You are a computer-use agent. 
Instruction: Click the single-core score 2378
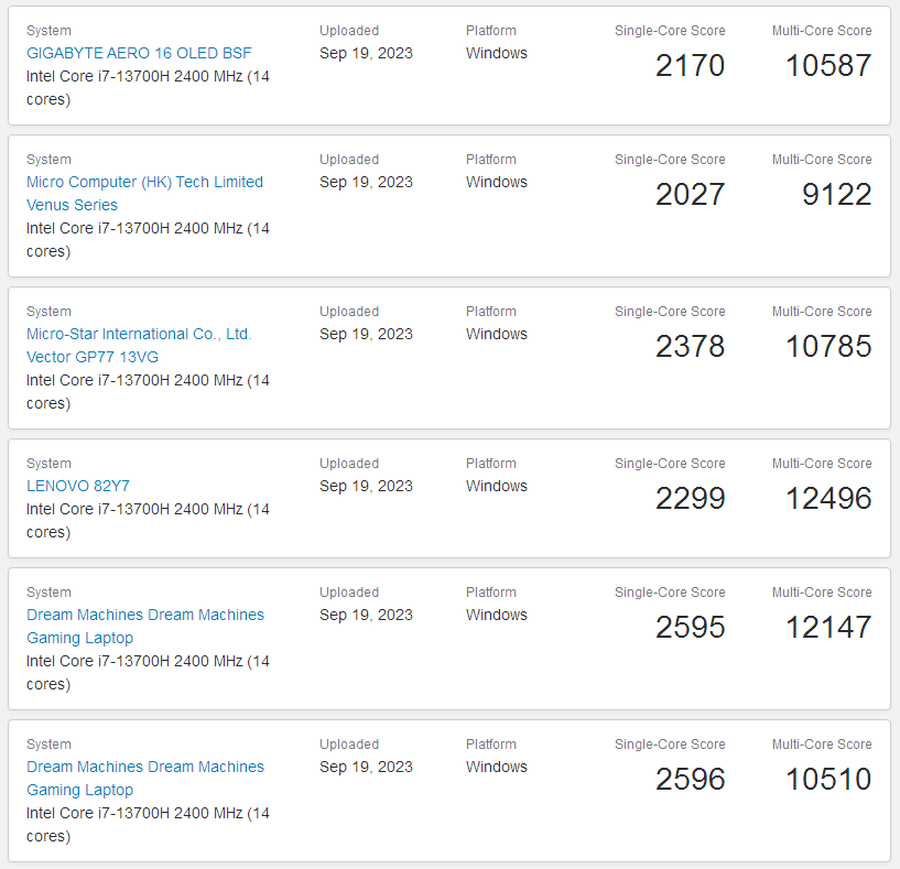pyautogui.click(x=690, y=347)
